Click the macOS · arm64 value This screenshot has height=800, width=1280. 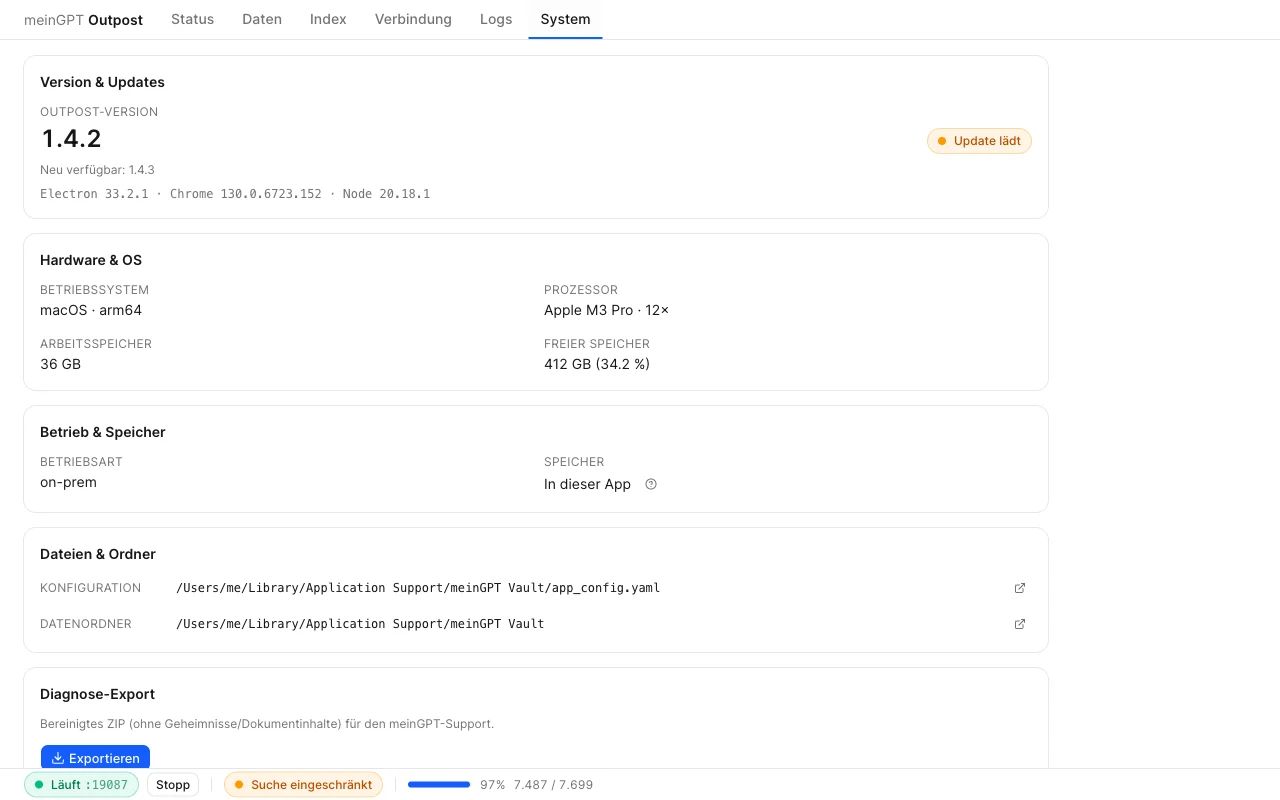coord(91,310)
